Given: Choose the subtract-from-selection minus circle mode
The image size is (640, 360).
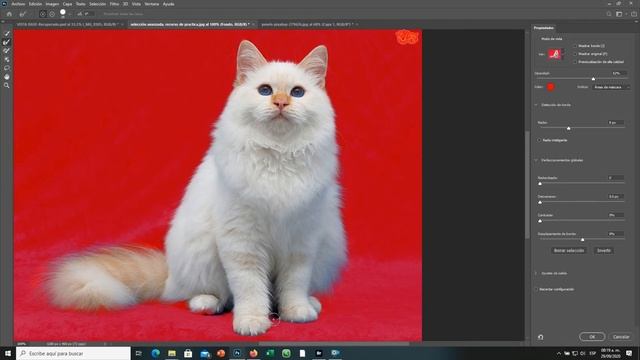Looking at the screenshot, I should point(52,14).
